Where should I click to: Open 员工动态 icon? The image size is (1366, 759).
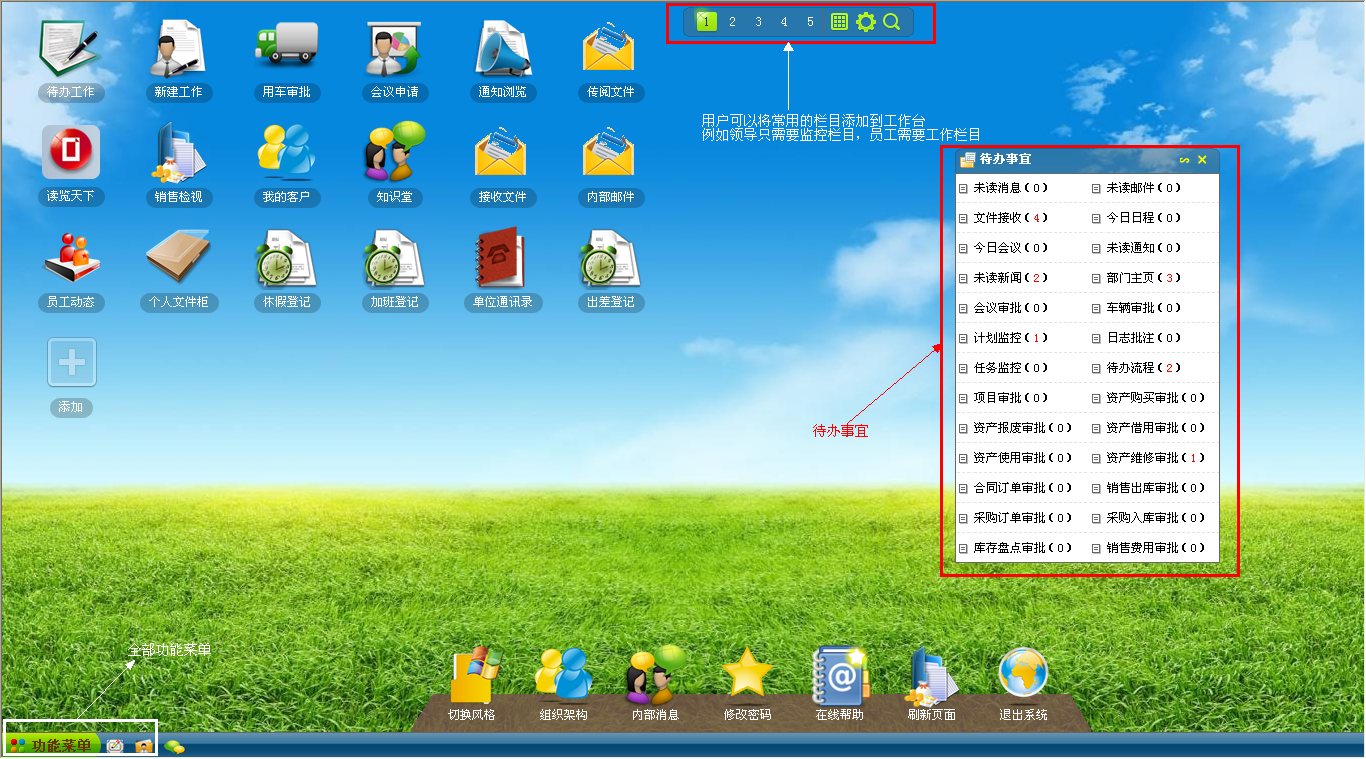pyautogui.click(x=70, y=257)
